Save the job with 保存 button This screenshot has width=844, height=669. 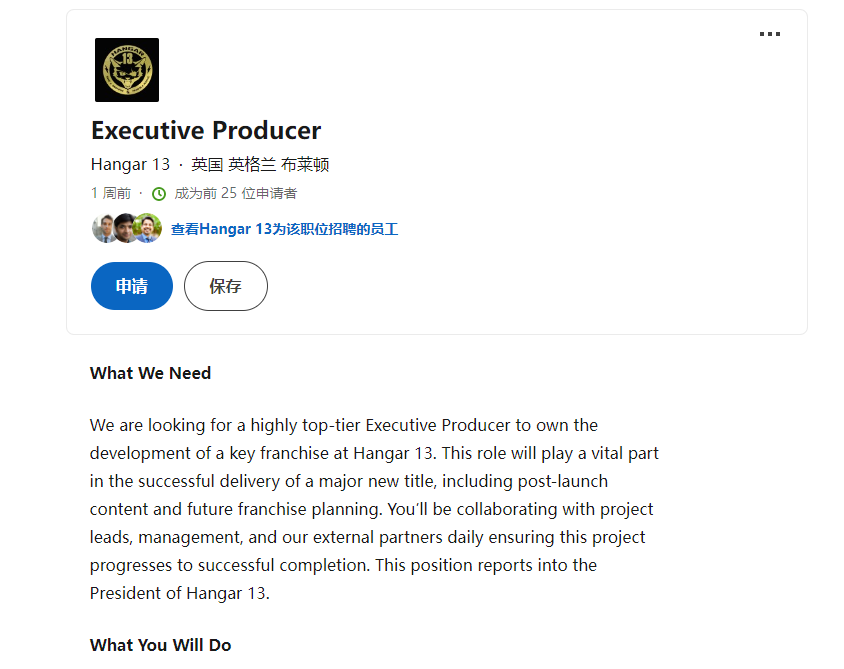[x=225, y=286]
